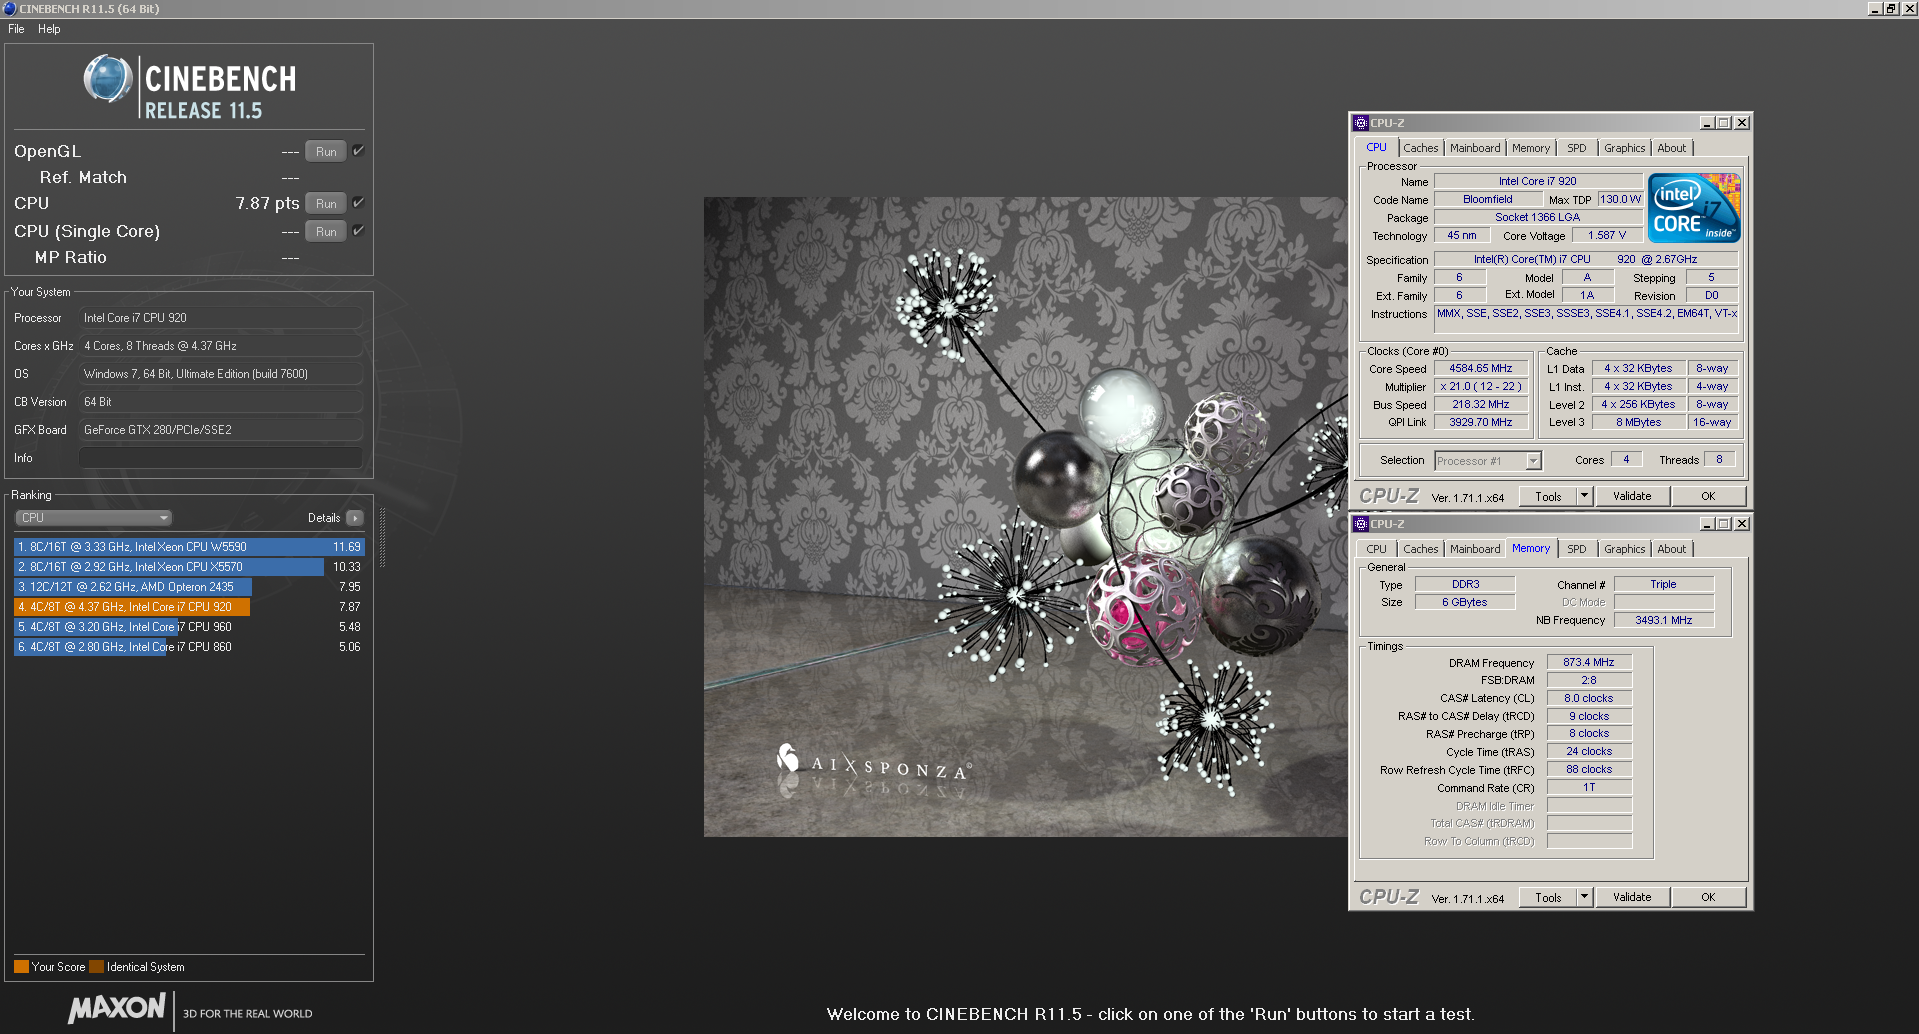Click Tools button in upper CPU-Z window

[x=1548, y=496]
